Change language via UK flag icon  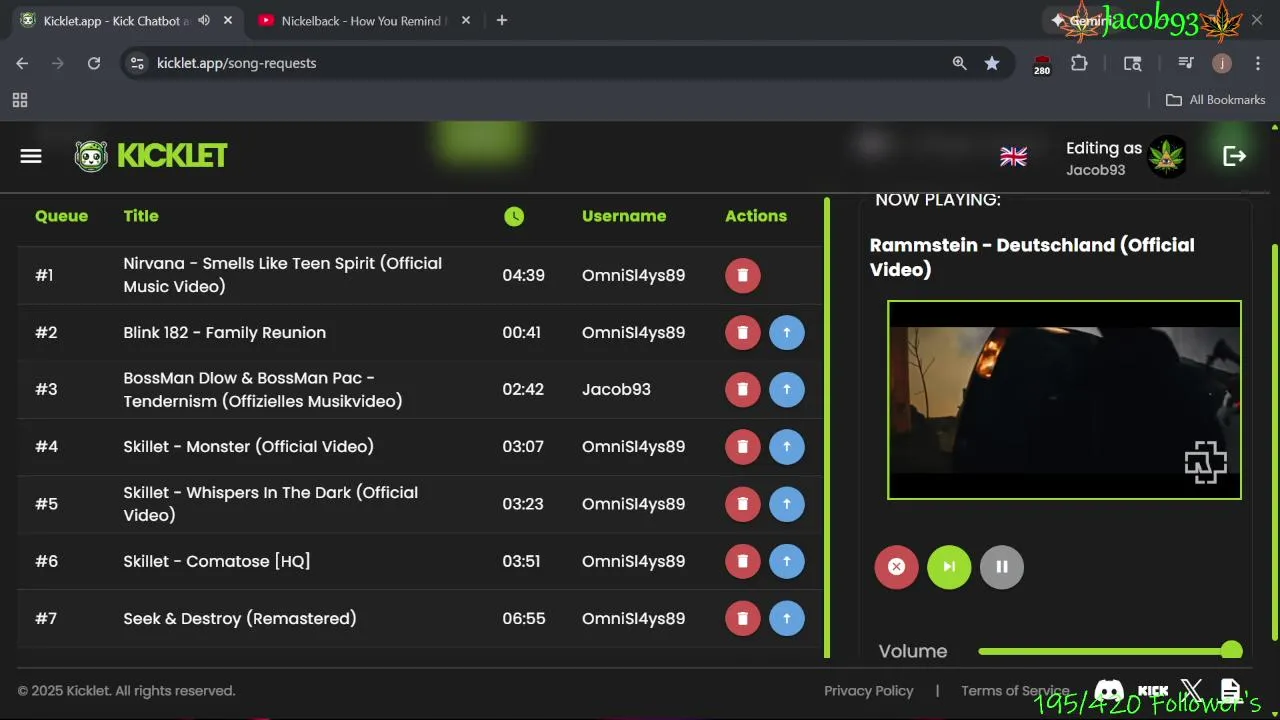point(1013,156)
